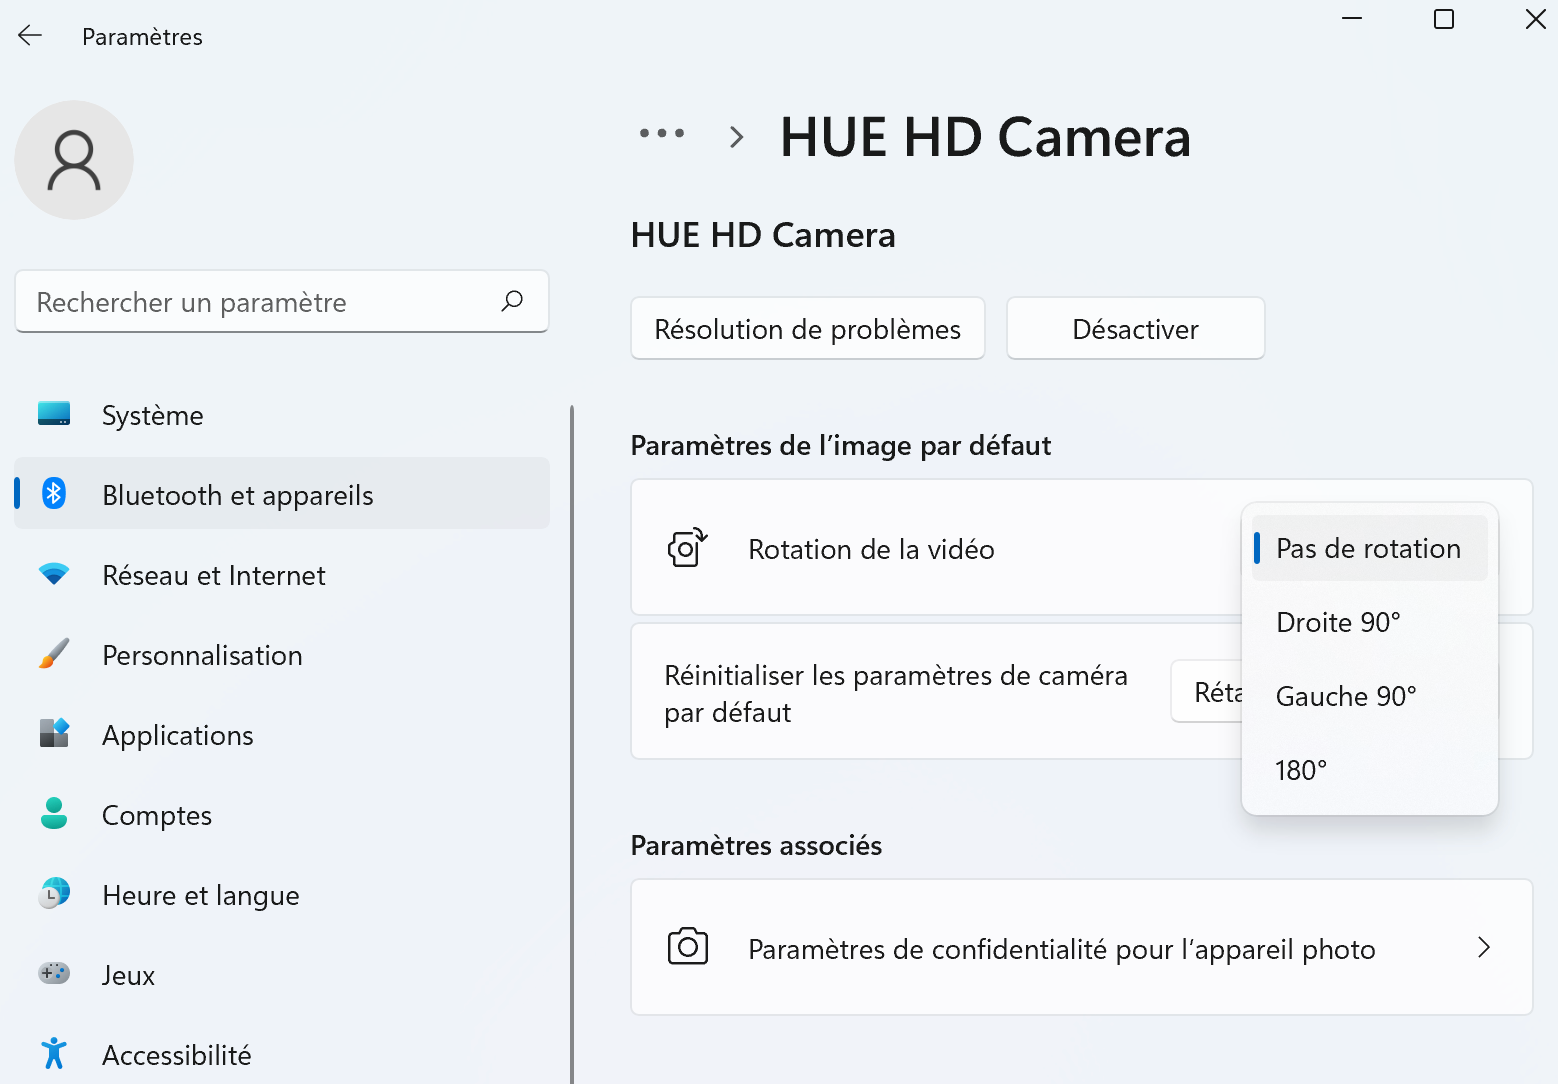Open Personnalisation category
The height and width of the screenshot is (1084, 1558).
[282, 654]
